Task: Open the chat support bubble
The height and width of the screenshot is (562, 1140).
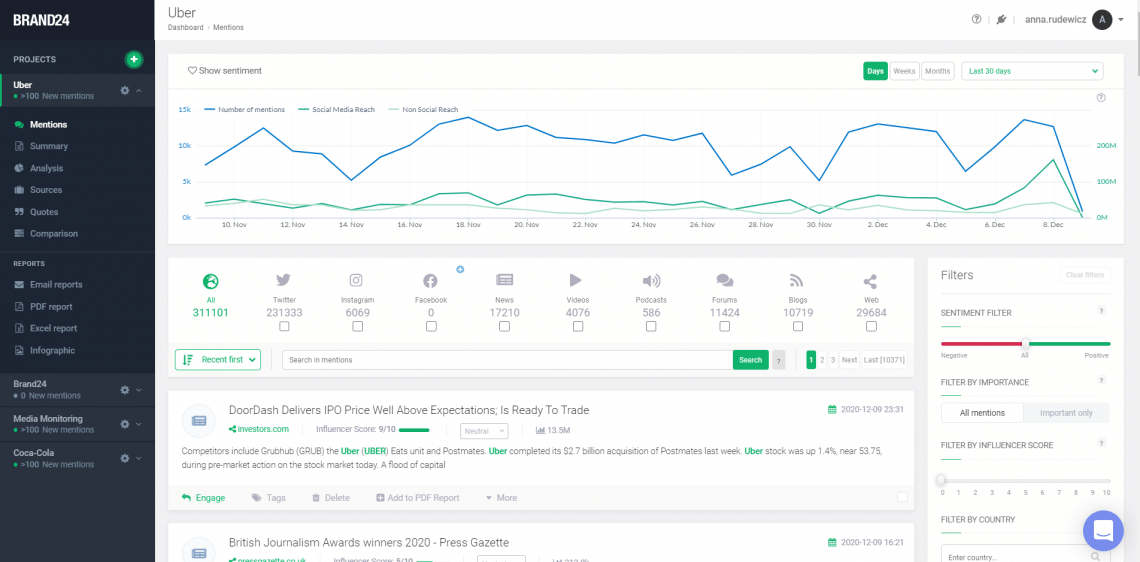Action: pyautogui.click(x=1103, y=530)
